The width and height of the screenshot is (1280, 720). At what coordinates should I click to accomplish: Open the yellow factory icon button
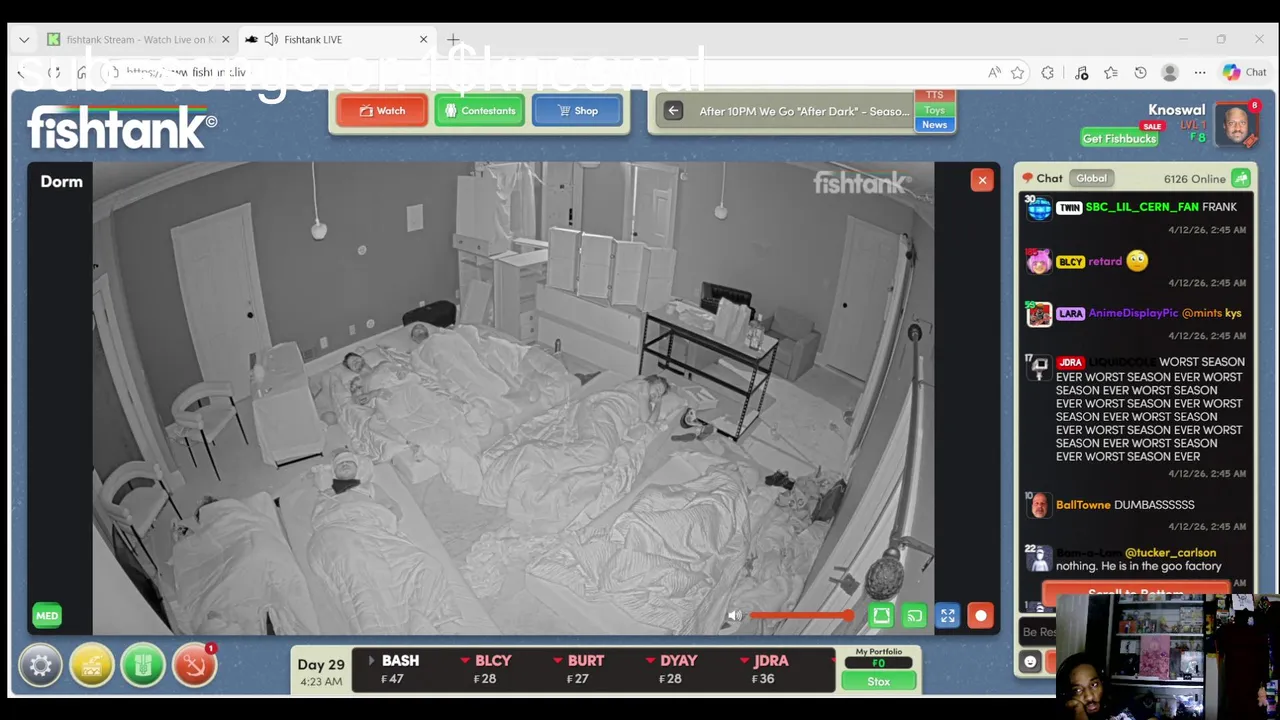coord(92,665)
